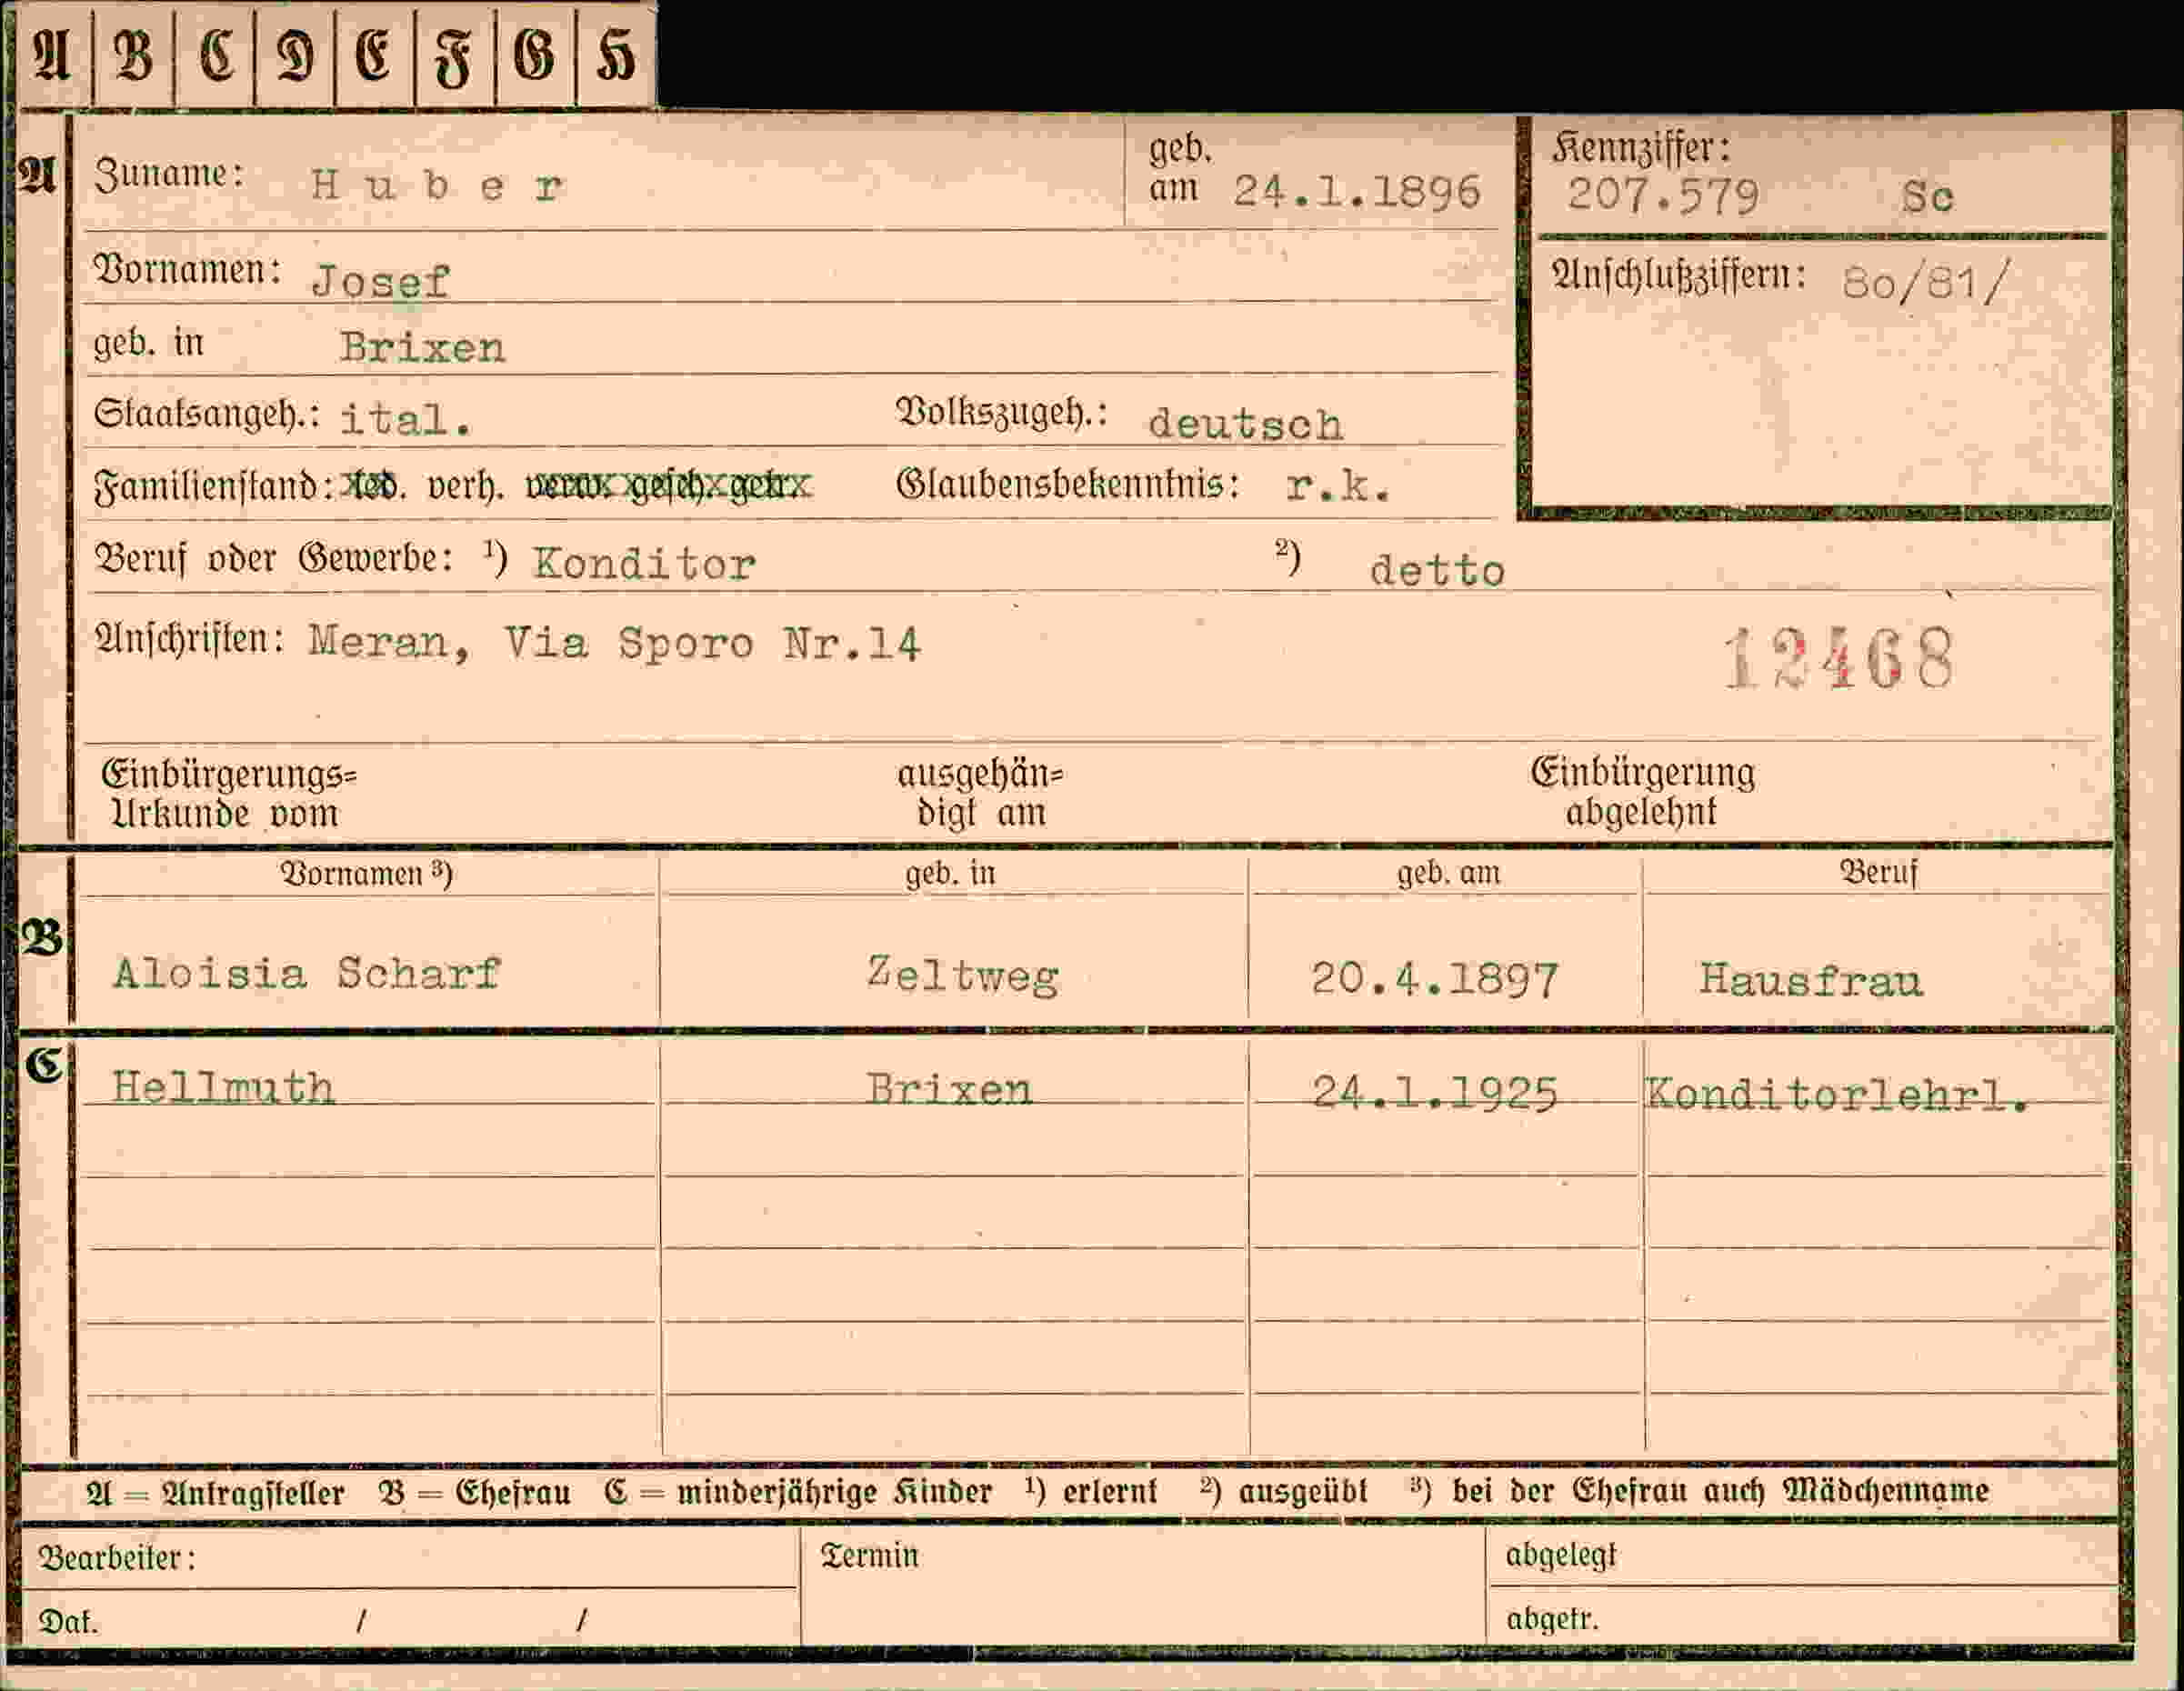Click the birth date 24.1.1896
Screen dimensions: 2184x1691
[1356, 190]
